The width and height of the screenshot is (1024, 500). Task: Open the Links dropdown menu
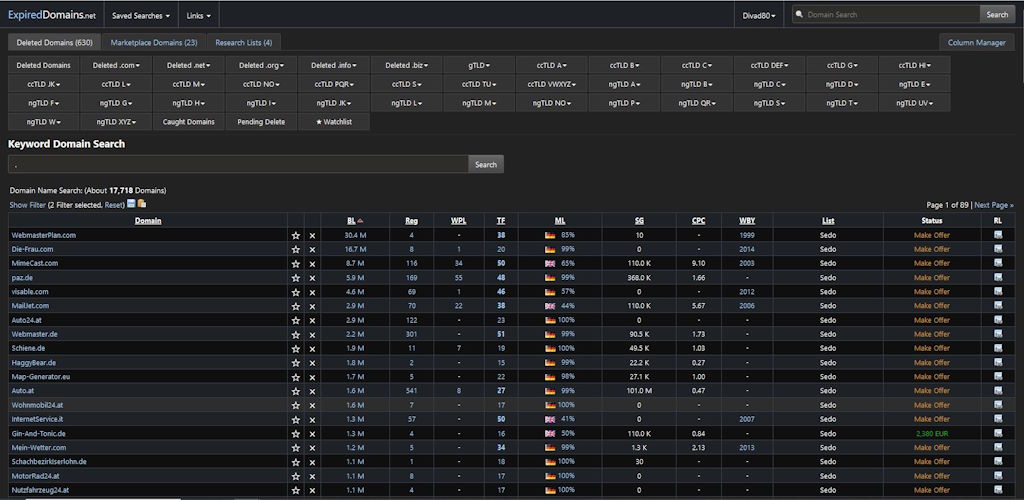point(199,15)
